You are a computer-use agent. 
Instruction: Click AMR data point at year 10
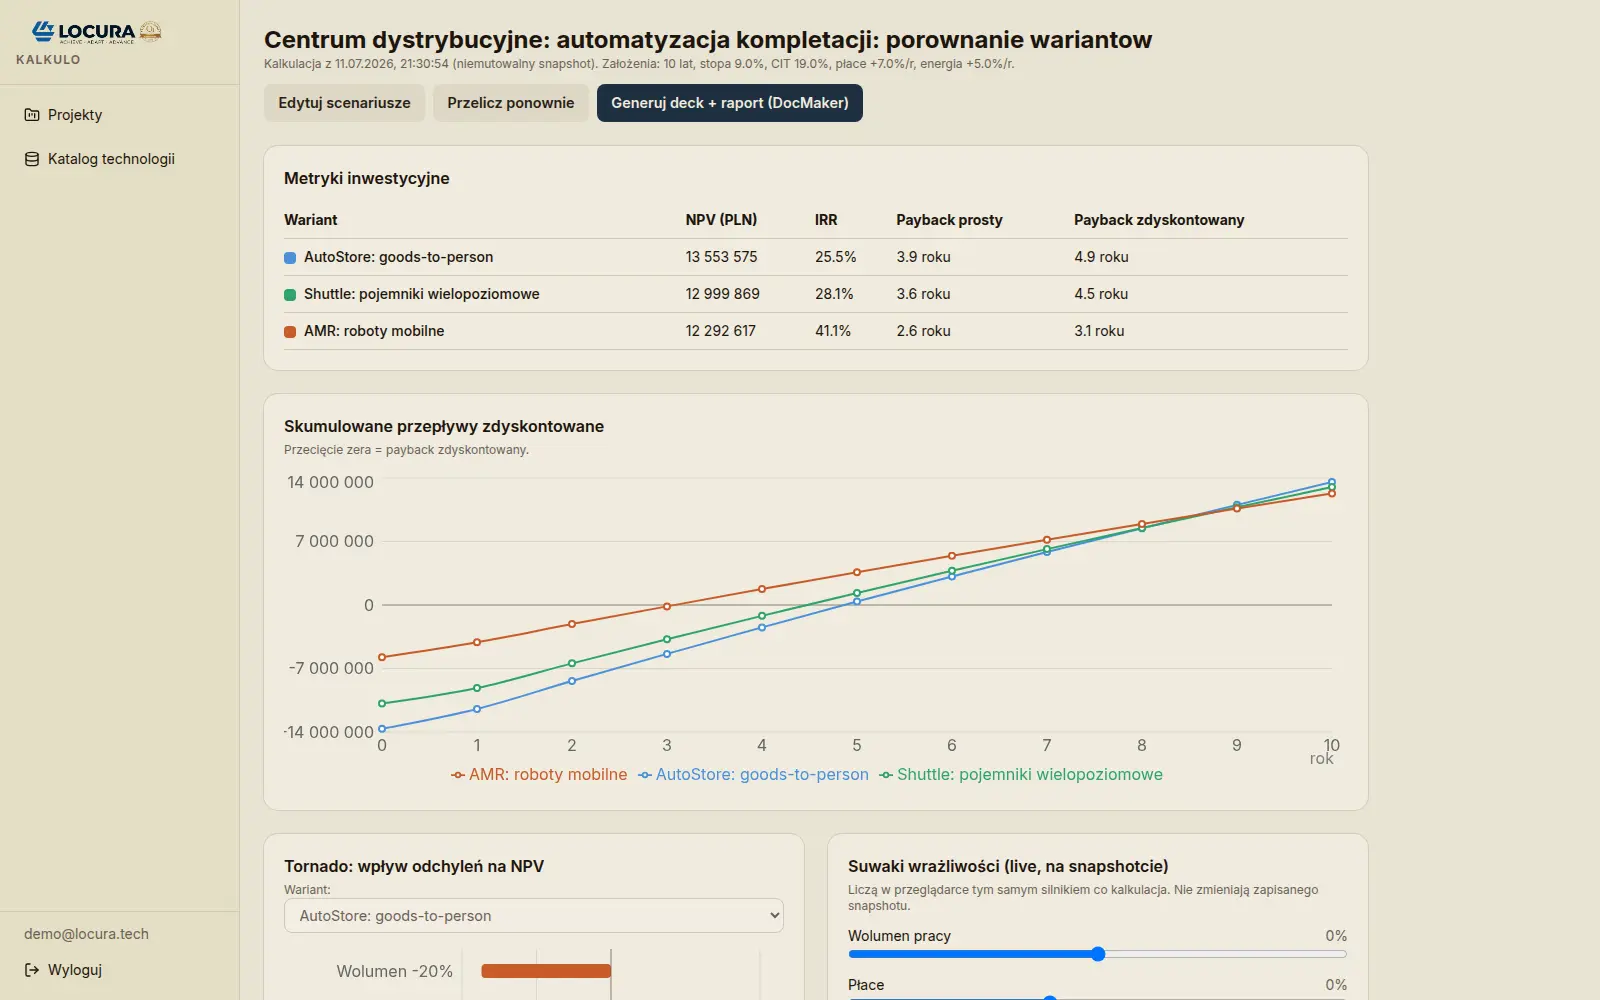tap(1332, 494)
